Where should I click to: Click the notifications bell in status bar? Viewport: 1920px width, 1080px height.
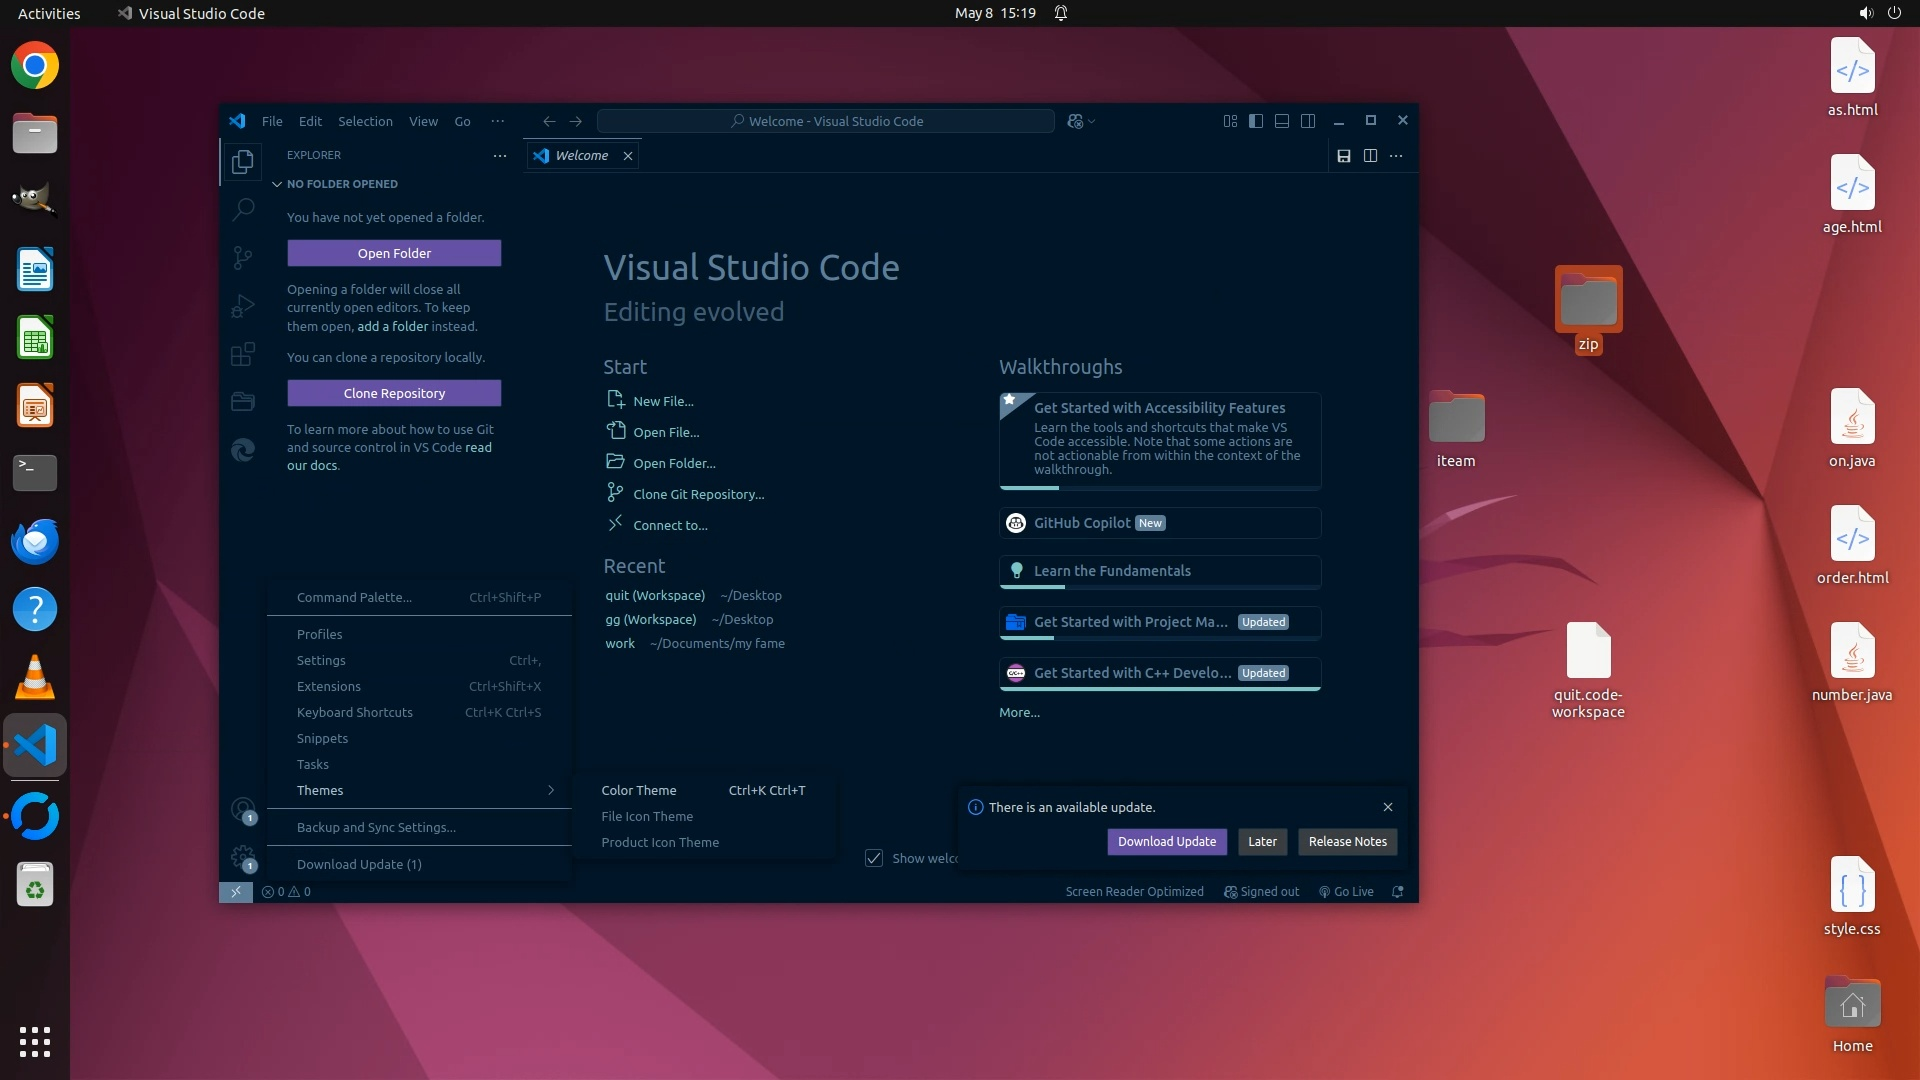(x=1398, y=892)
